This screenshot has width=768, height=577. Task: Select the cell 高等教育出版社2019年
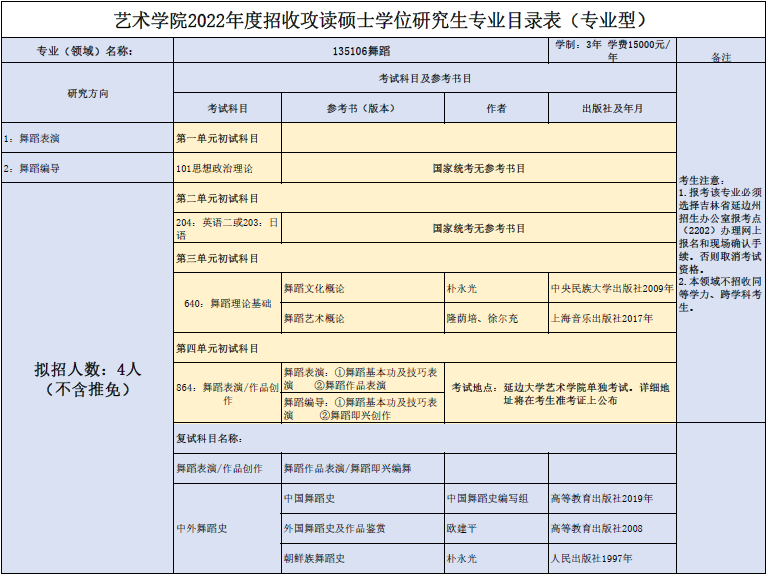612,498
